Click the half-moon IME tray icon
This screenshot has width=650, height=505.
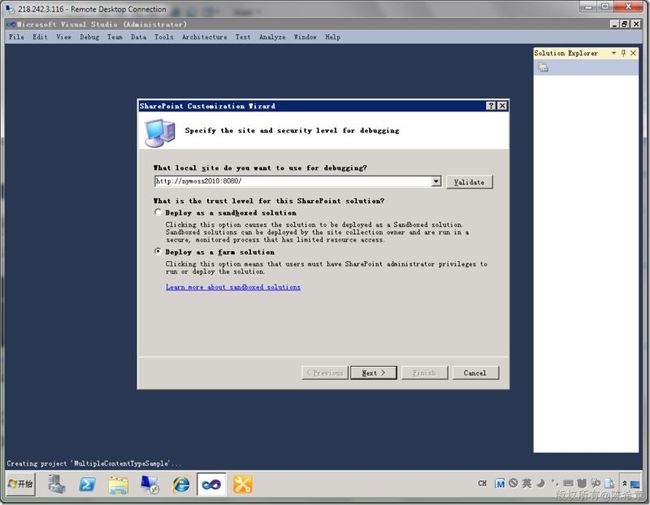[541, 483]
